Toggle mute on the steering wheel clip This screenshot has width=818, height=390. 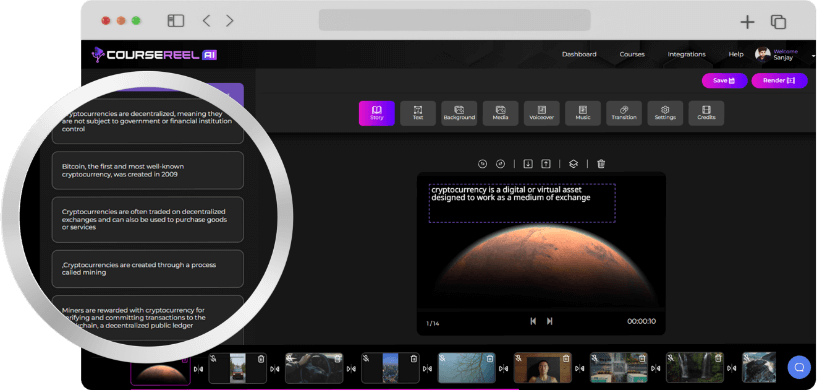(290, 359)
